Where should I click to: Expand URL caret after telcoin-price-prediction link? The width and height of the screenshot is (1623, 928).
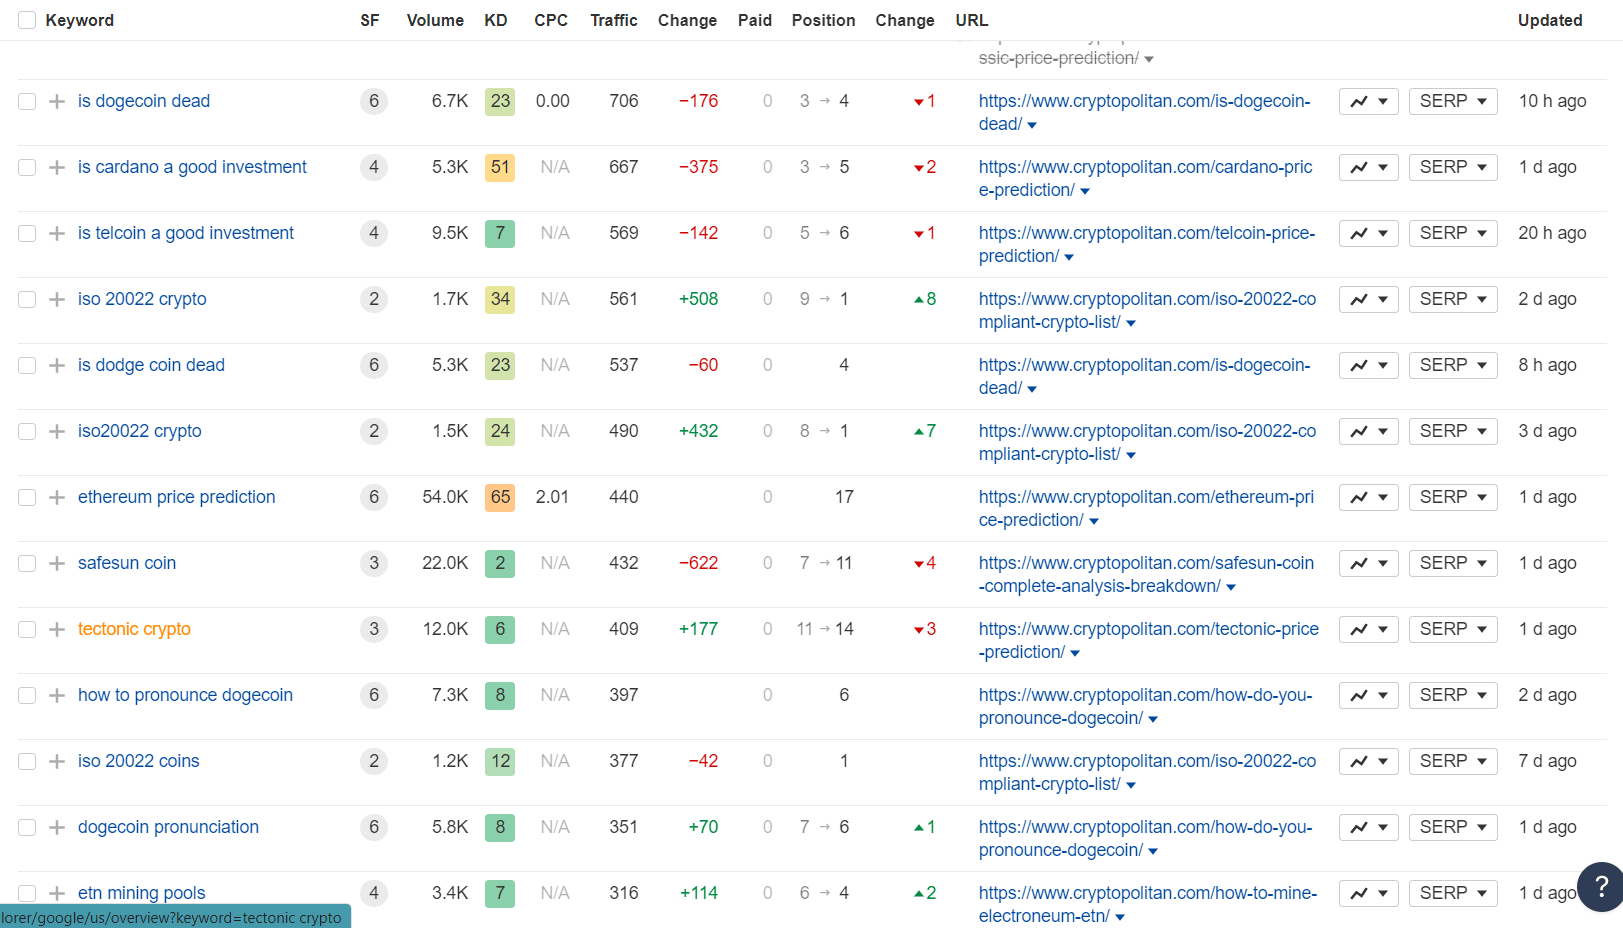coord(1069,257)
